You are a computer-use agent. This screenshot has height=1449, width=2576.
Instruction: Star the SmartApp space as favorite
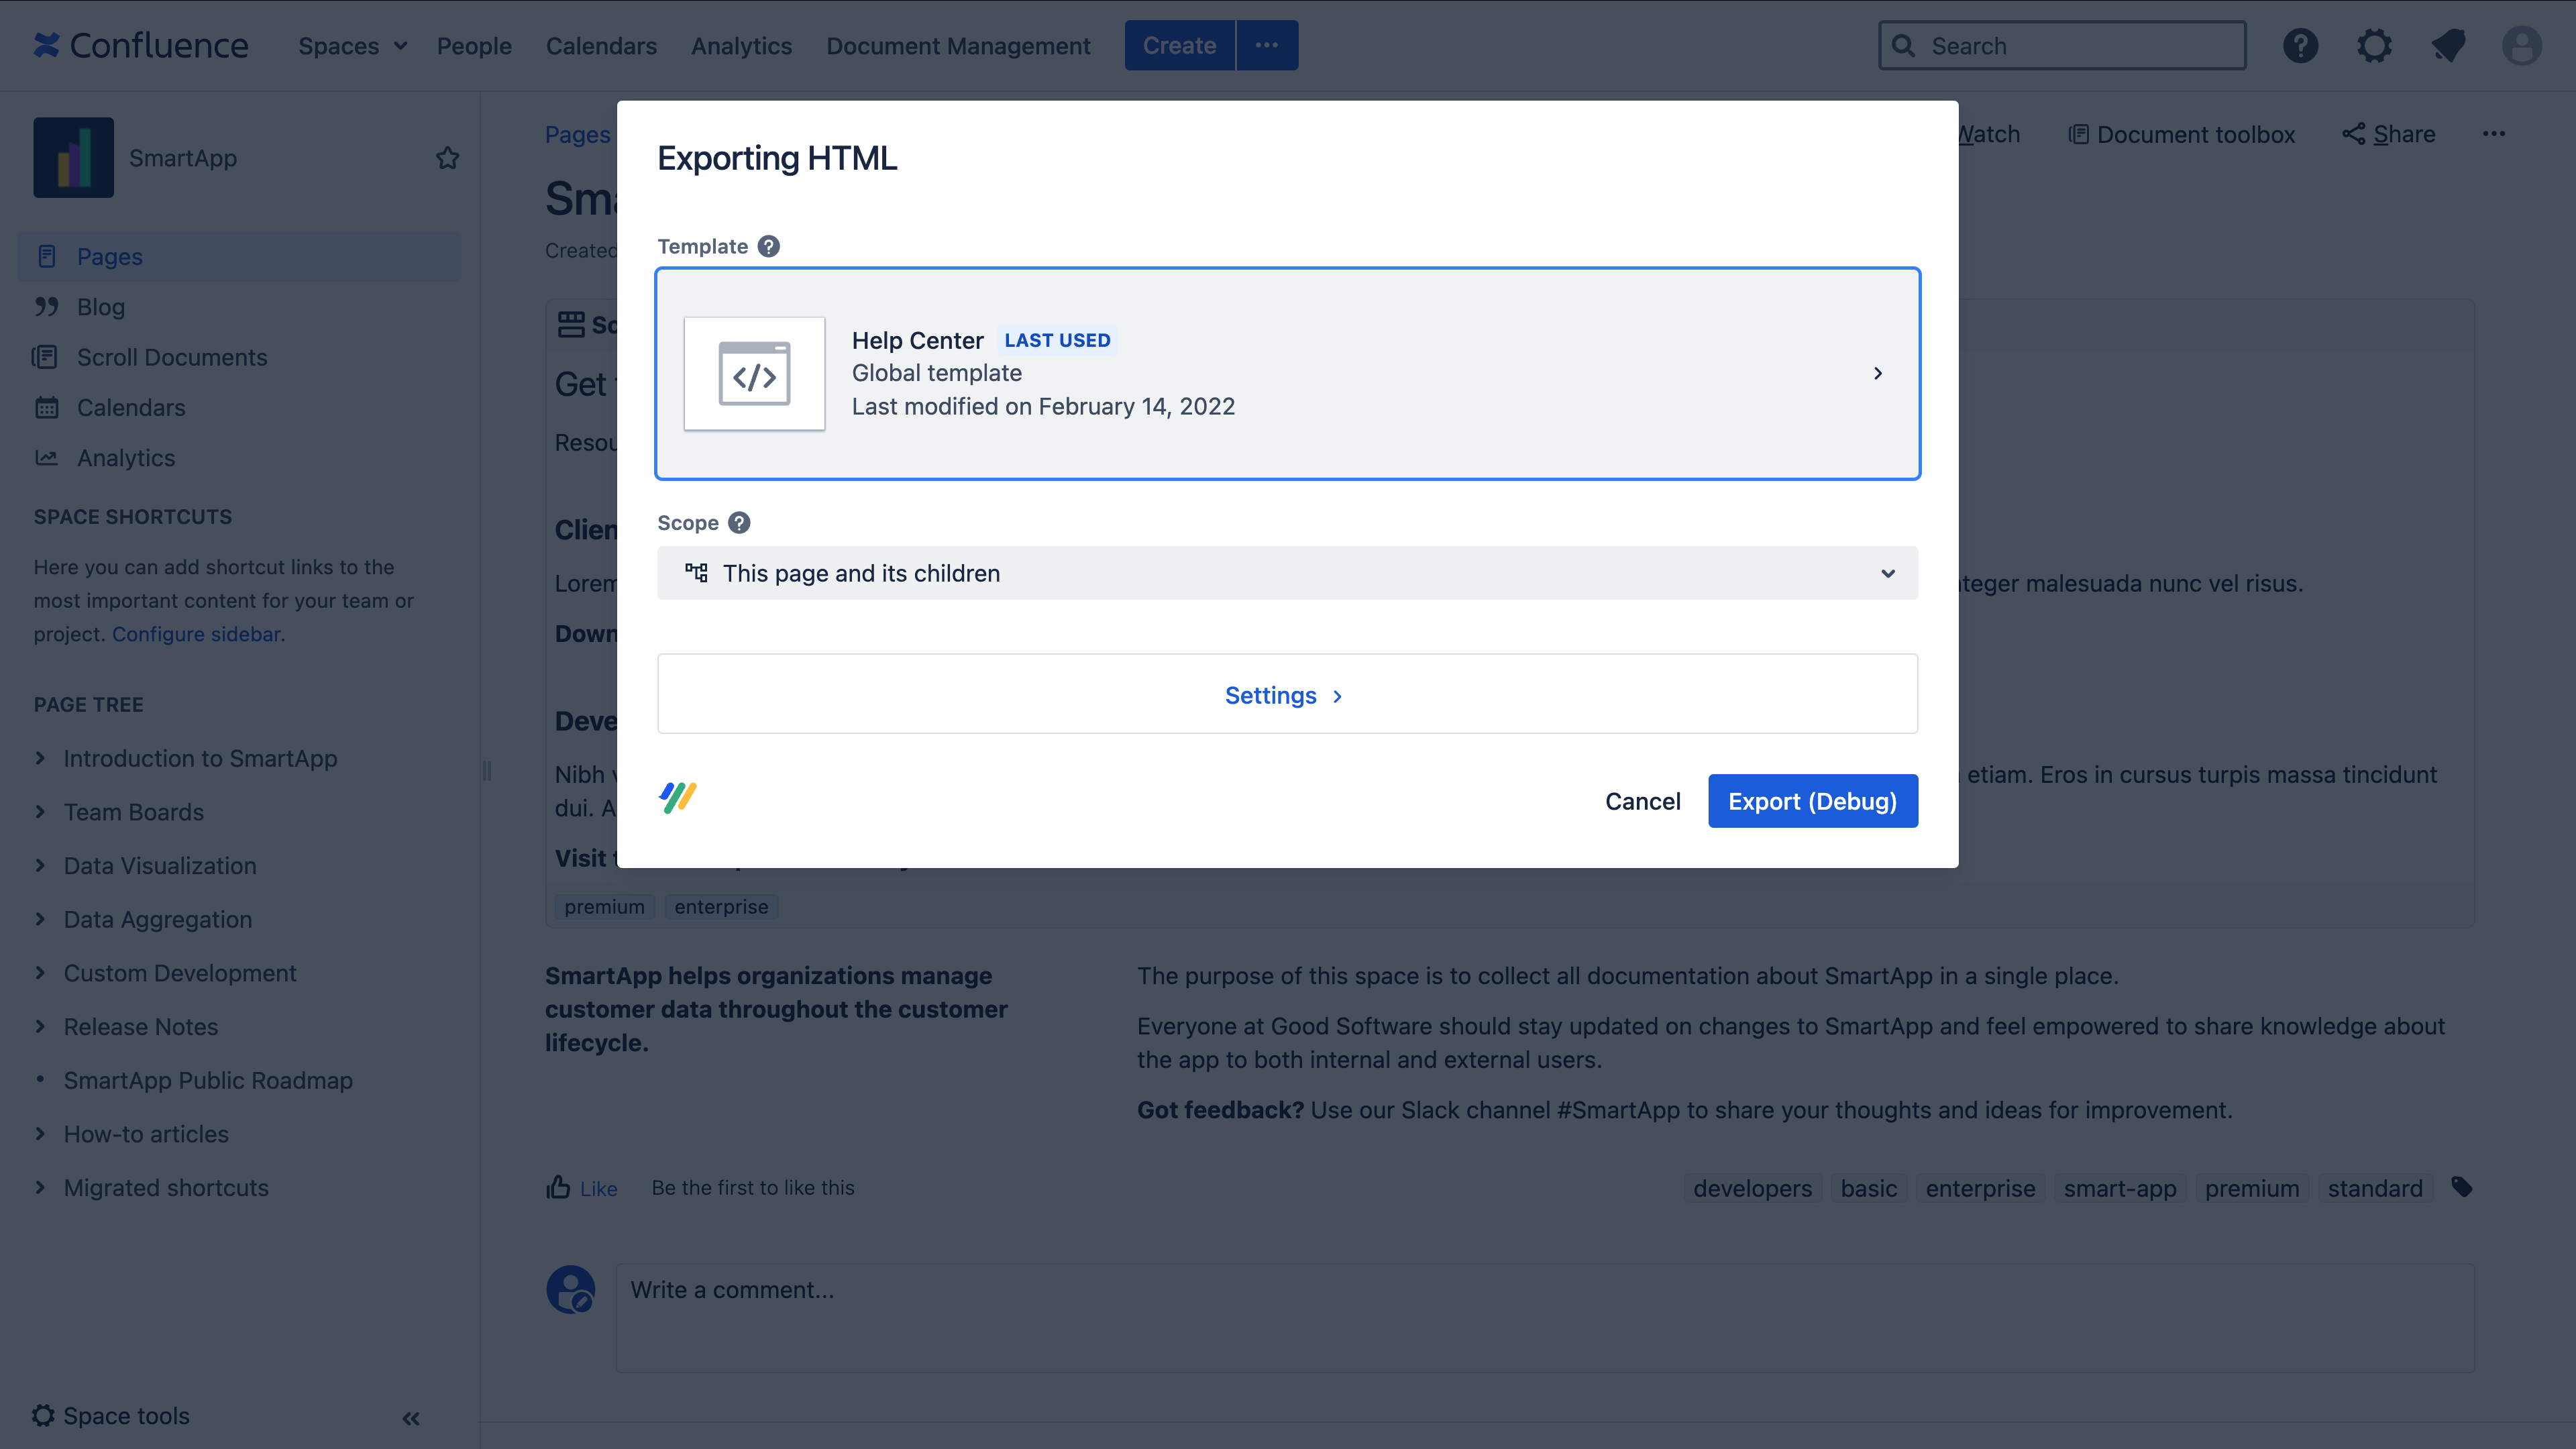point(447,158)
